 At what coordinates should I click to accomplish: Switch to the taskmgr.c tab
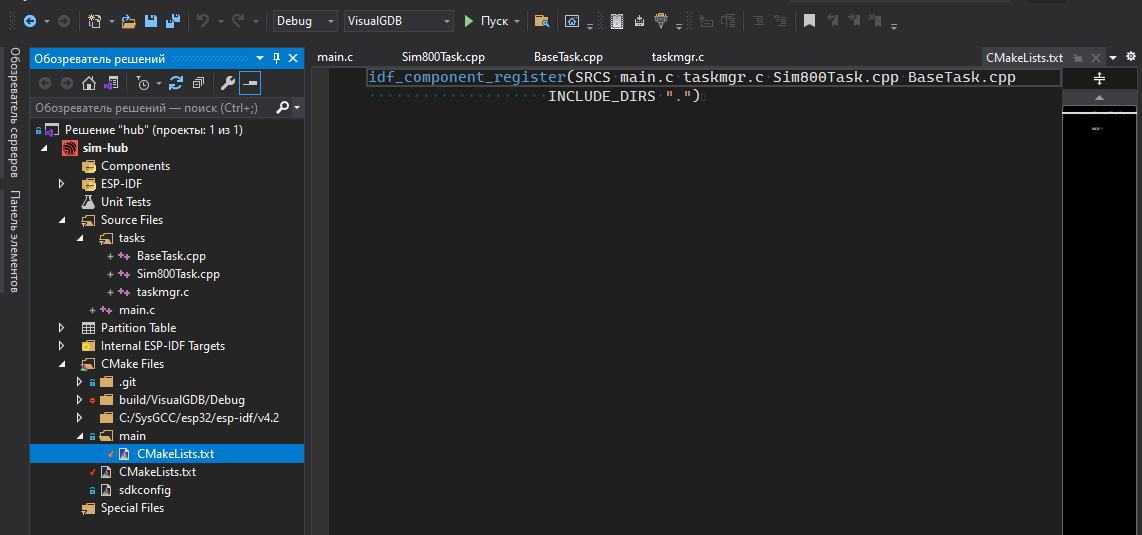pyautogui.click(x=677, y=57)
